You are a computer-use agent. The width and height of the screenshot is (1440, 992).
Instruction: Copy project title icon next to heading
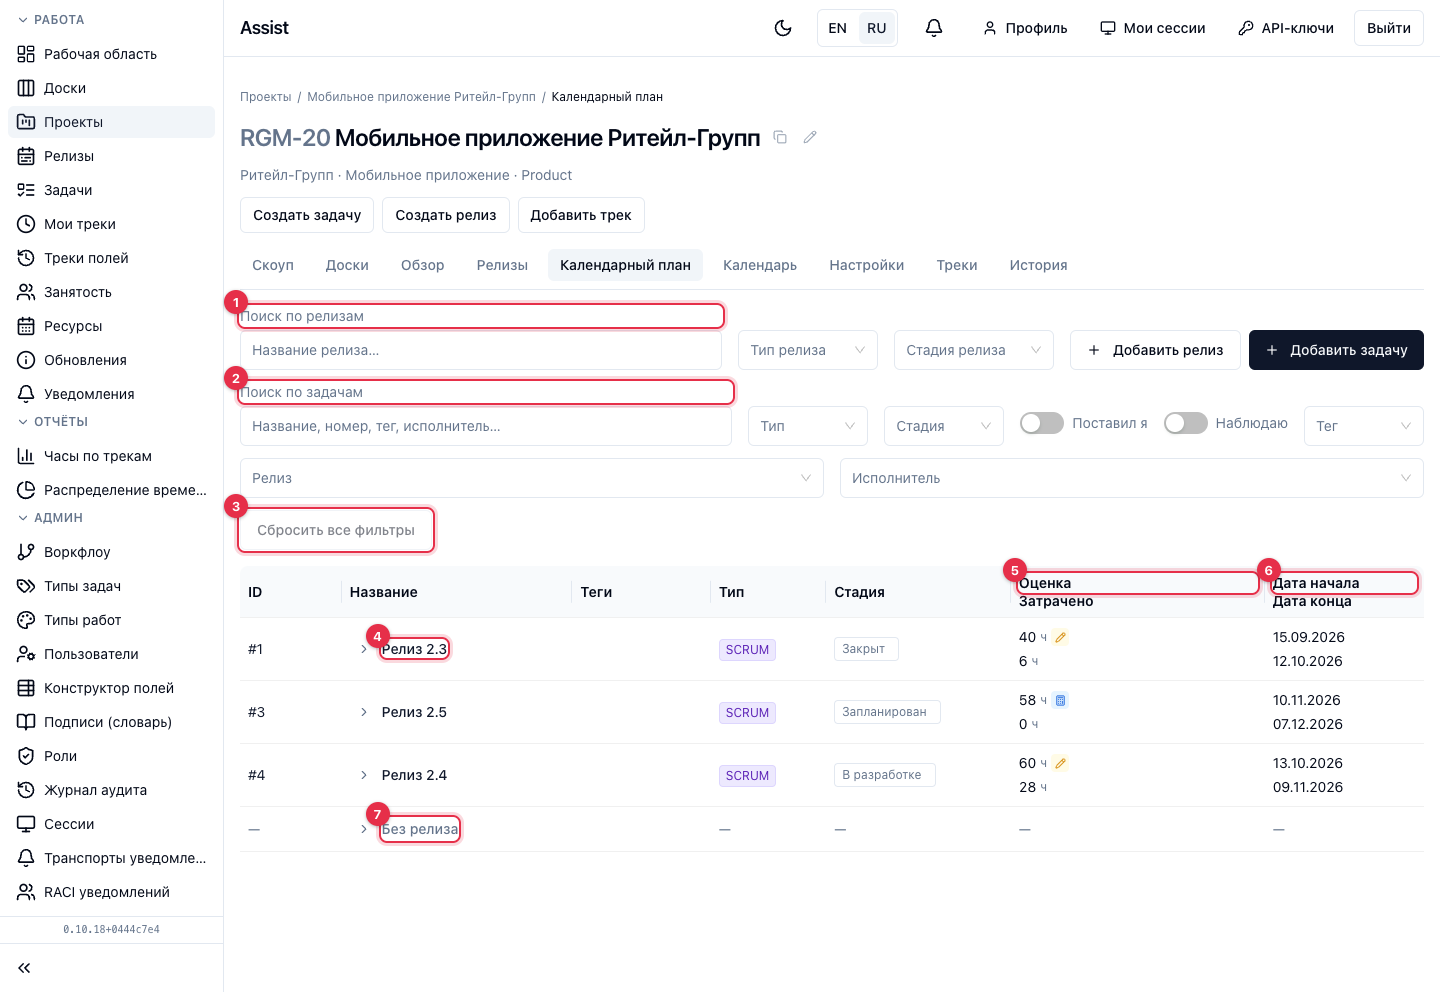(x=780, y=137)
